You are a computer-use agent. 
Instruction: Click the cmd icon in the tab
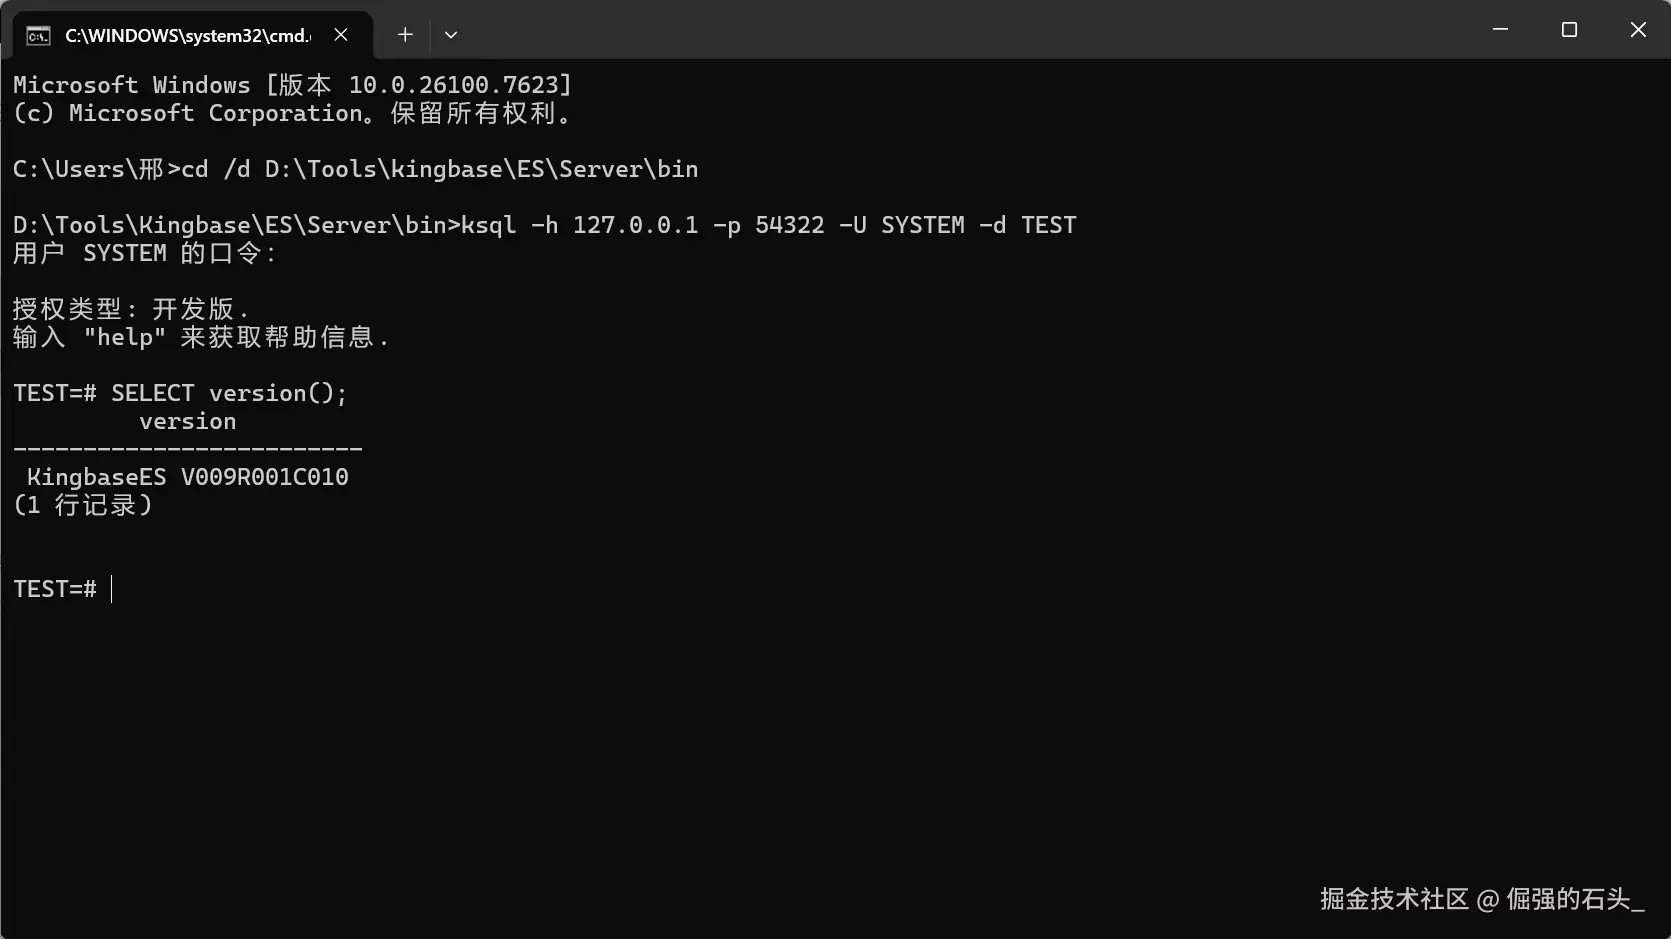coord(38,36)
